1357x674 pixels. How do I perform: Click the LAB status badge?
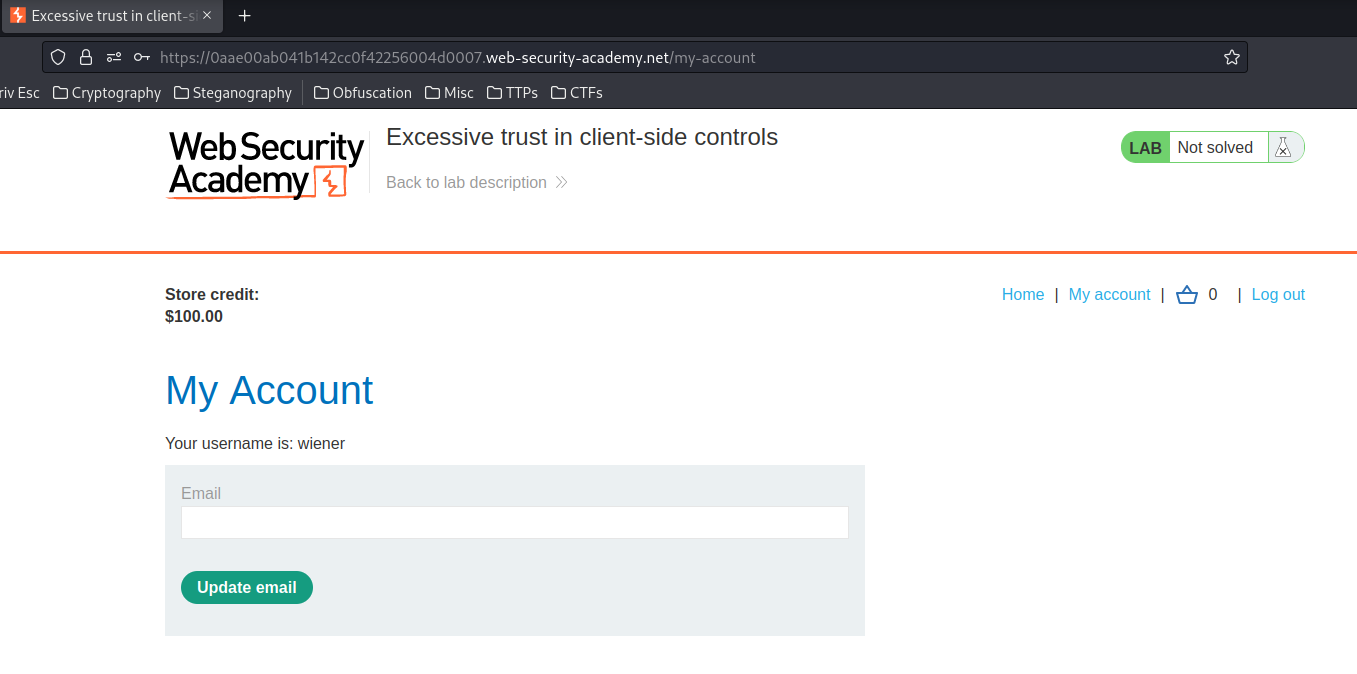coord(1145,148)
